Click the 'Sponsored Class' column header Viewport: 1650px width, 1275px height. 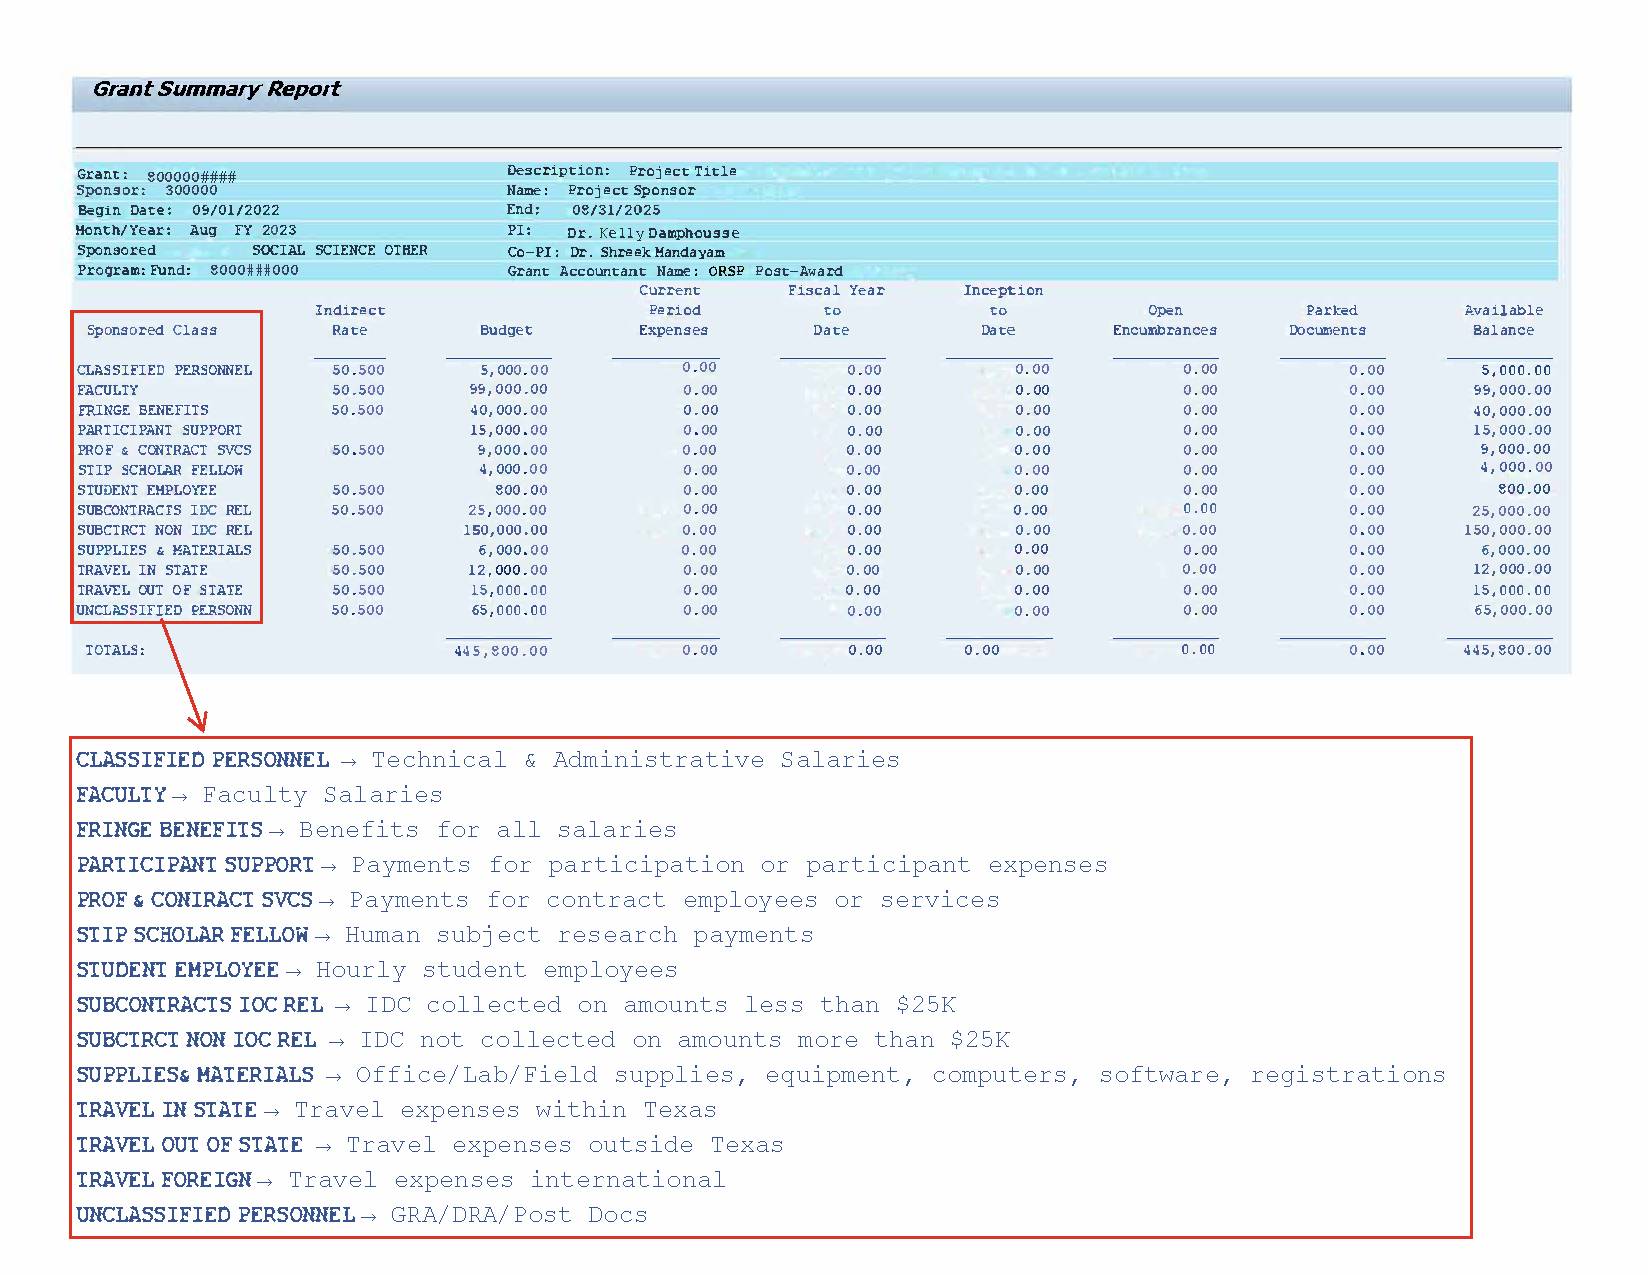pyautogui.click(x=152, y=330)
